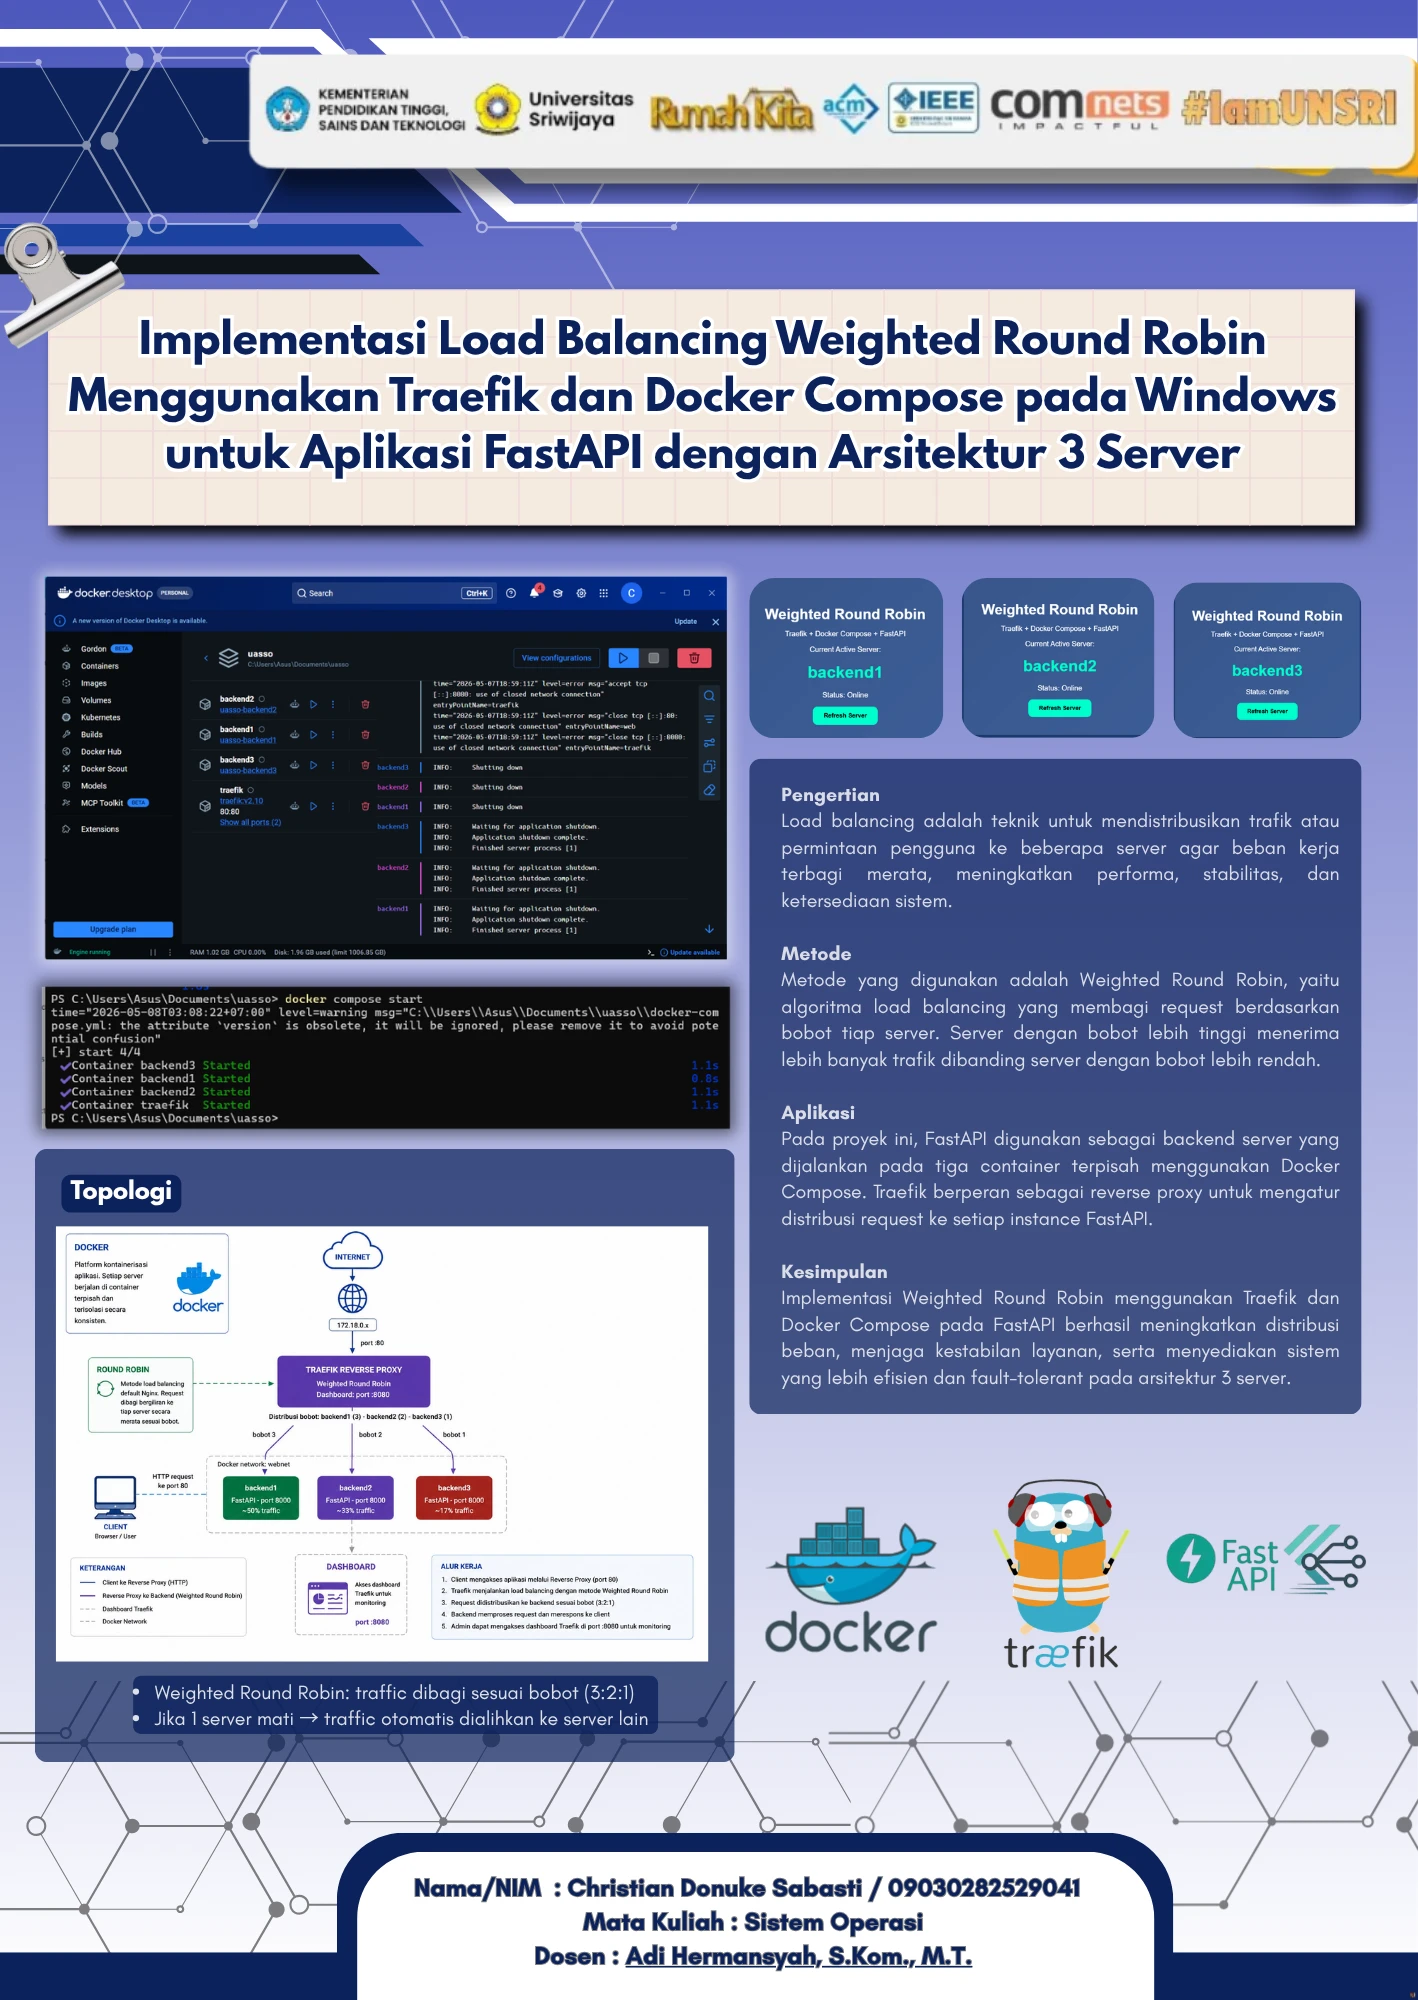
Task: Open Docker Hub in the sidebar
Action: [93, 752]
